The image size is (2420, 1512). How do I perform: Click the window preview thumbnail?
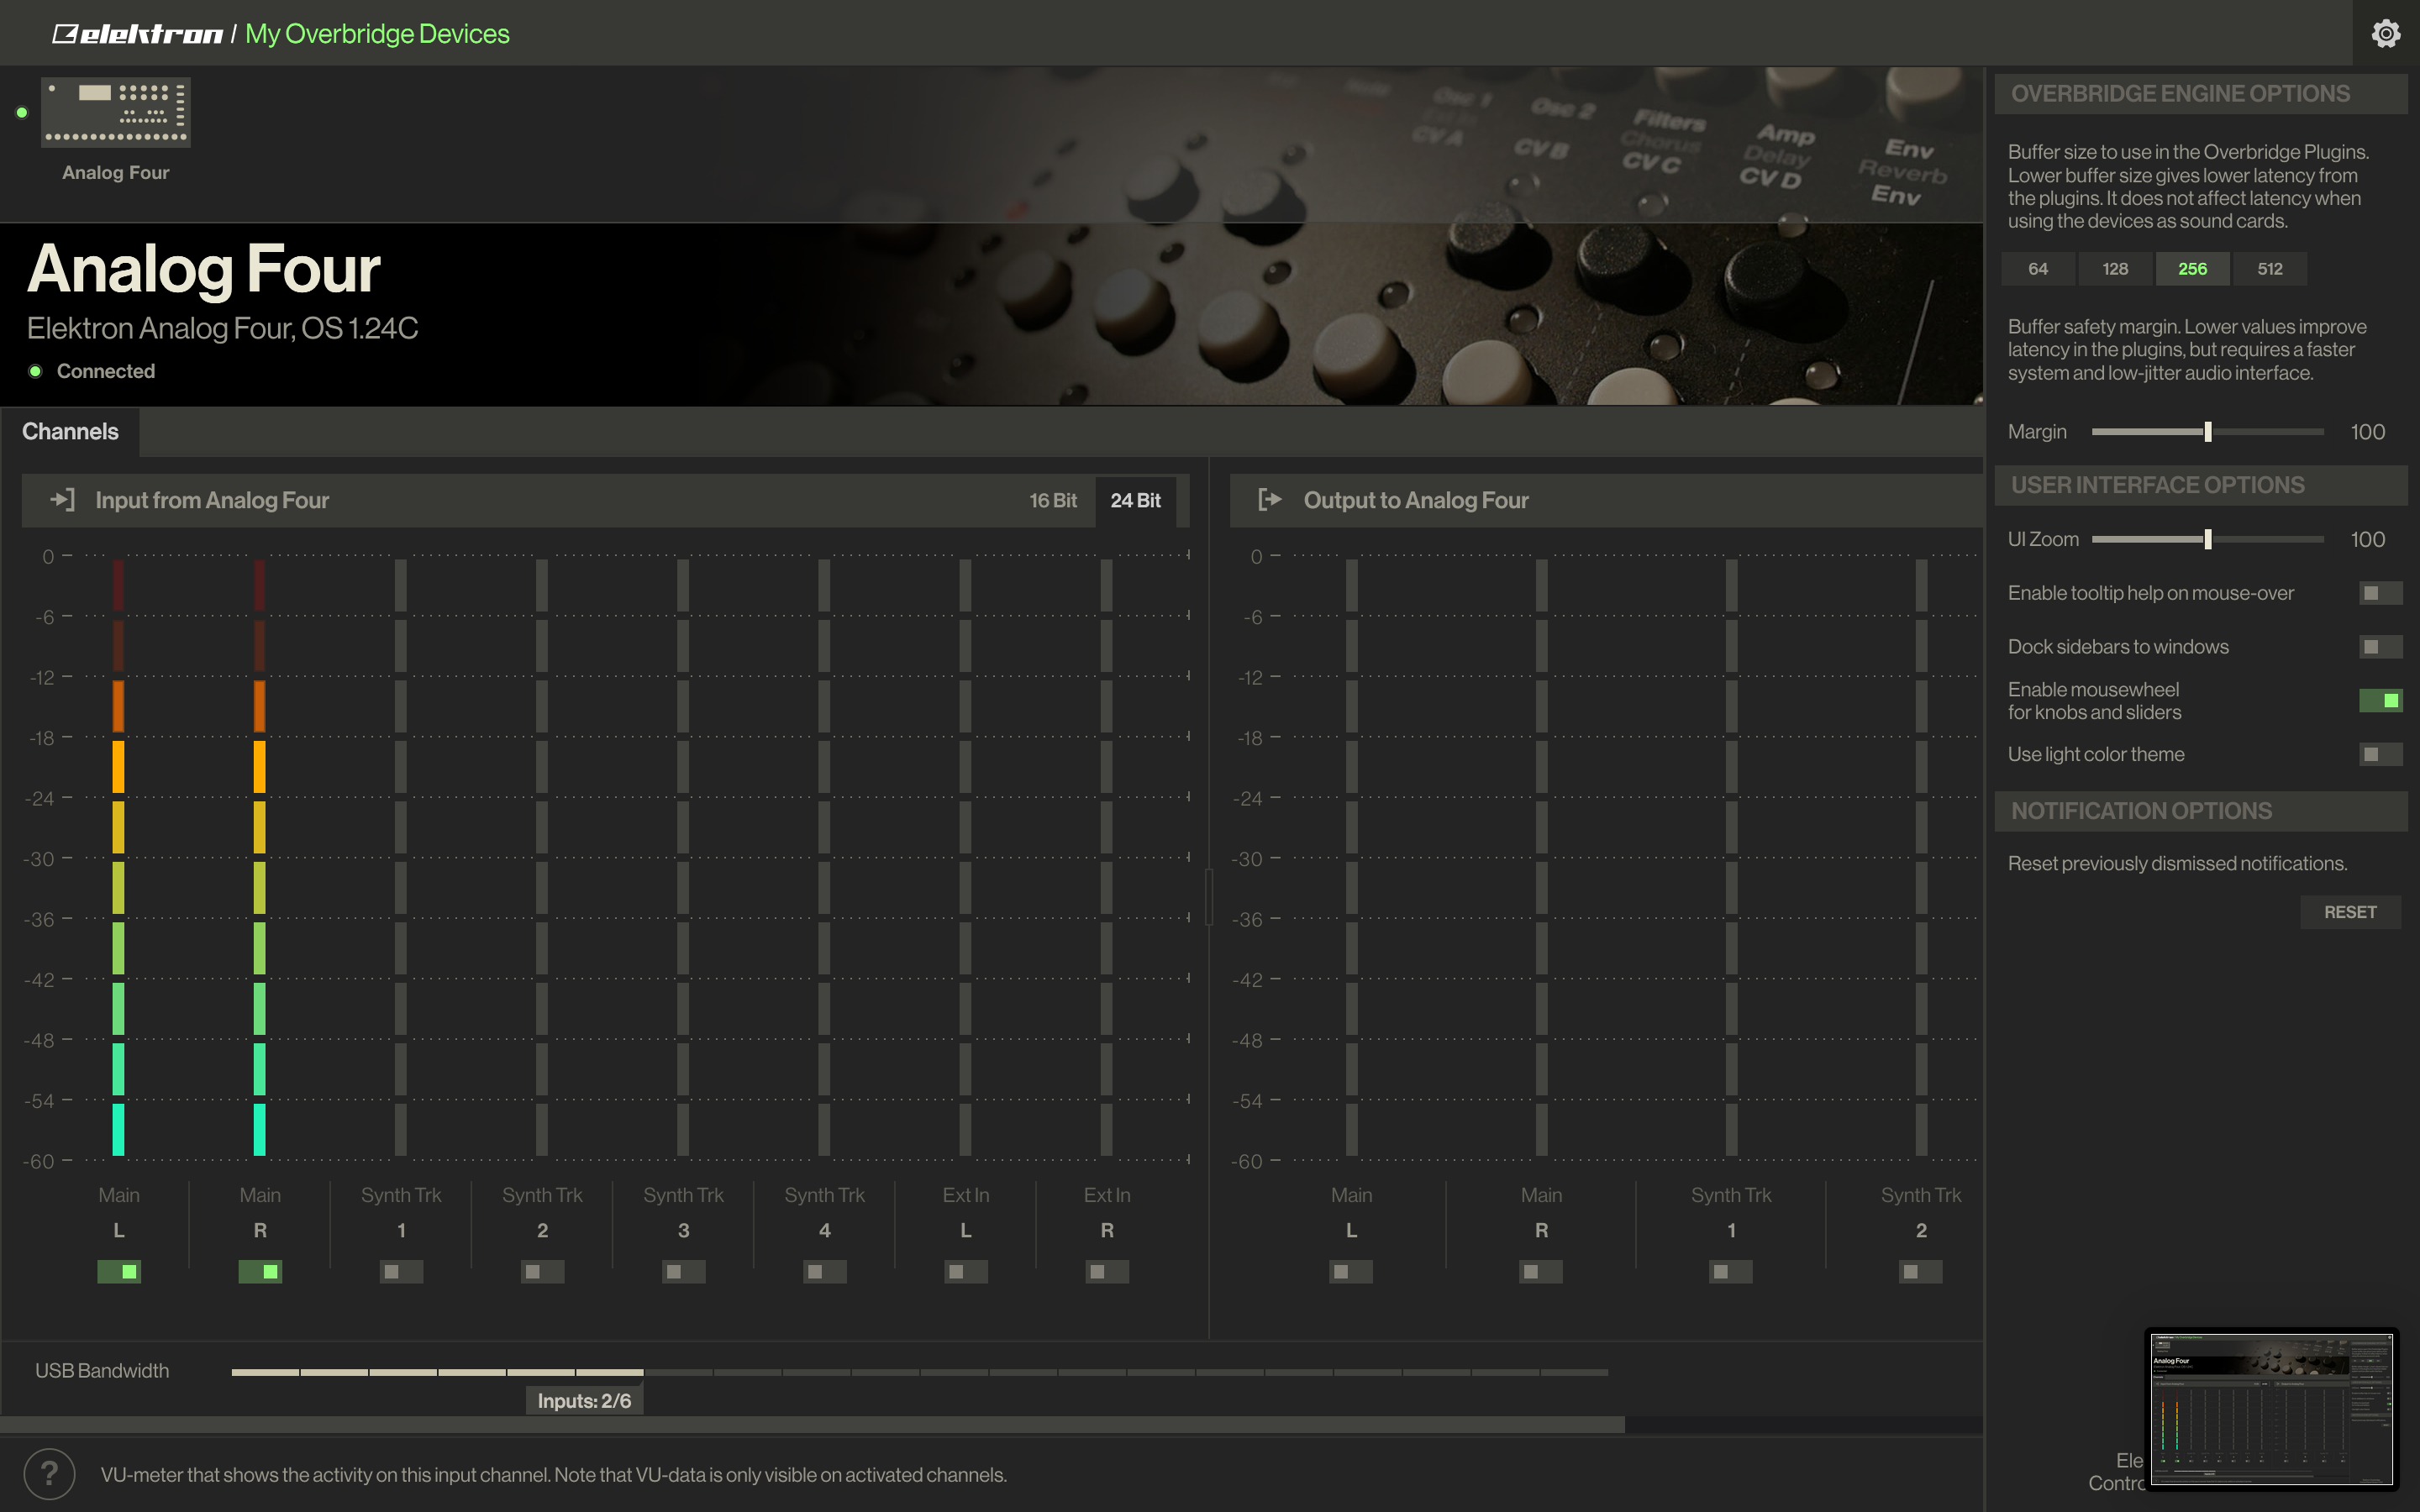[x=2271, y=1409]
